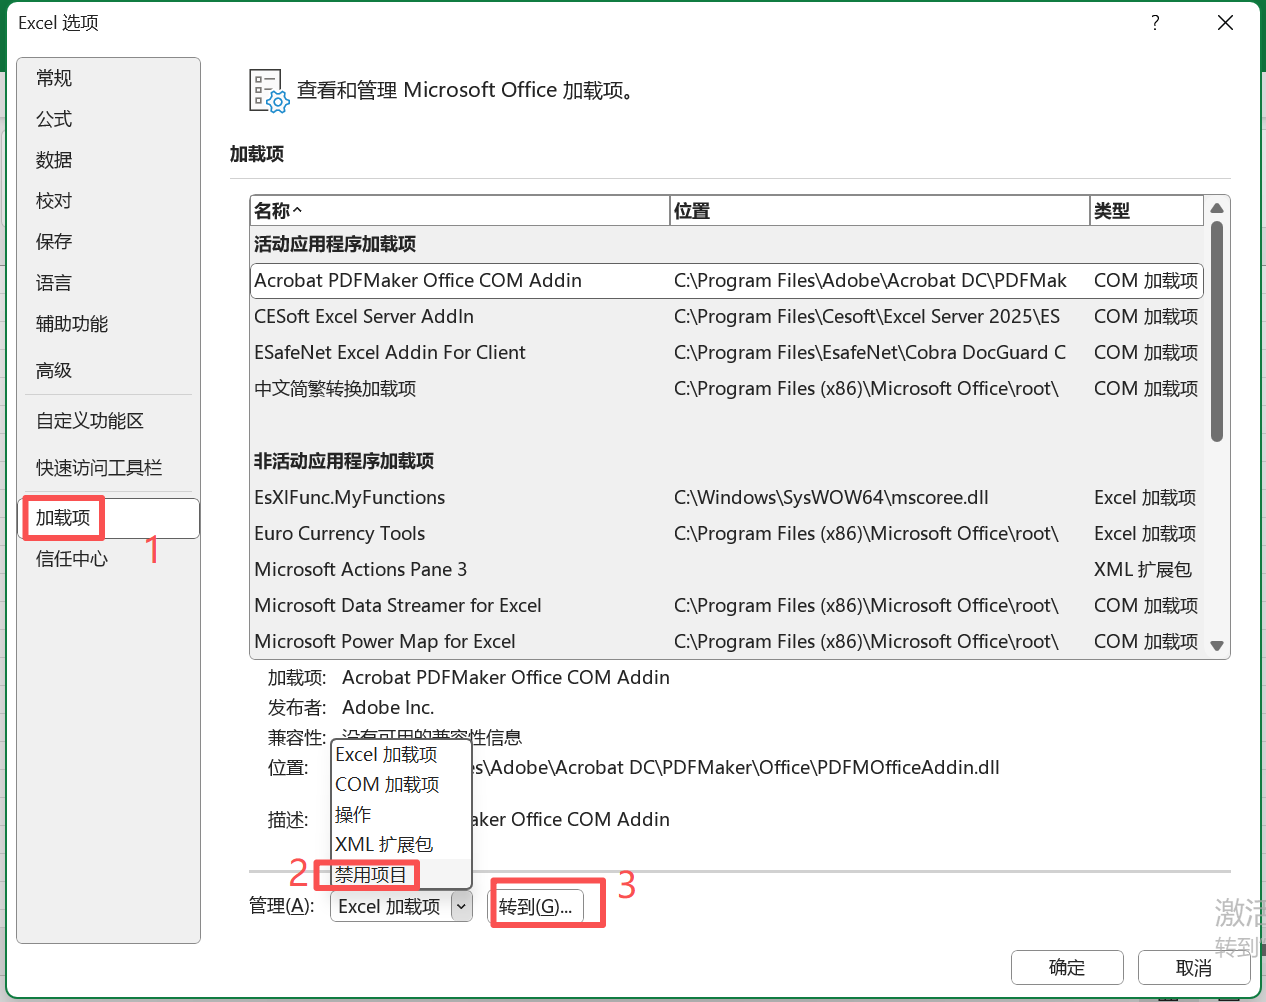The width and height of the screenshot is (1266, 1002).
Task: Click the 转到(G)... button
Action: tap(536, 907)
